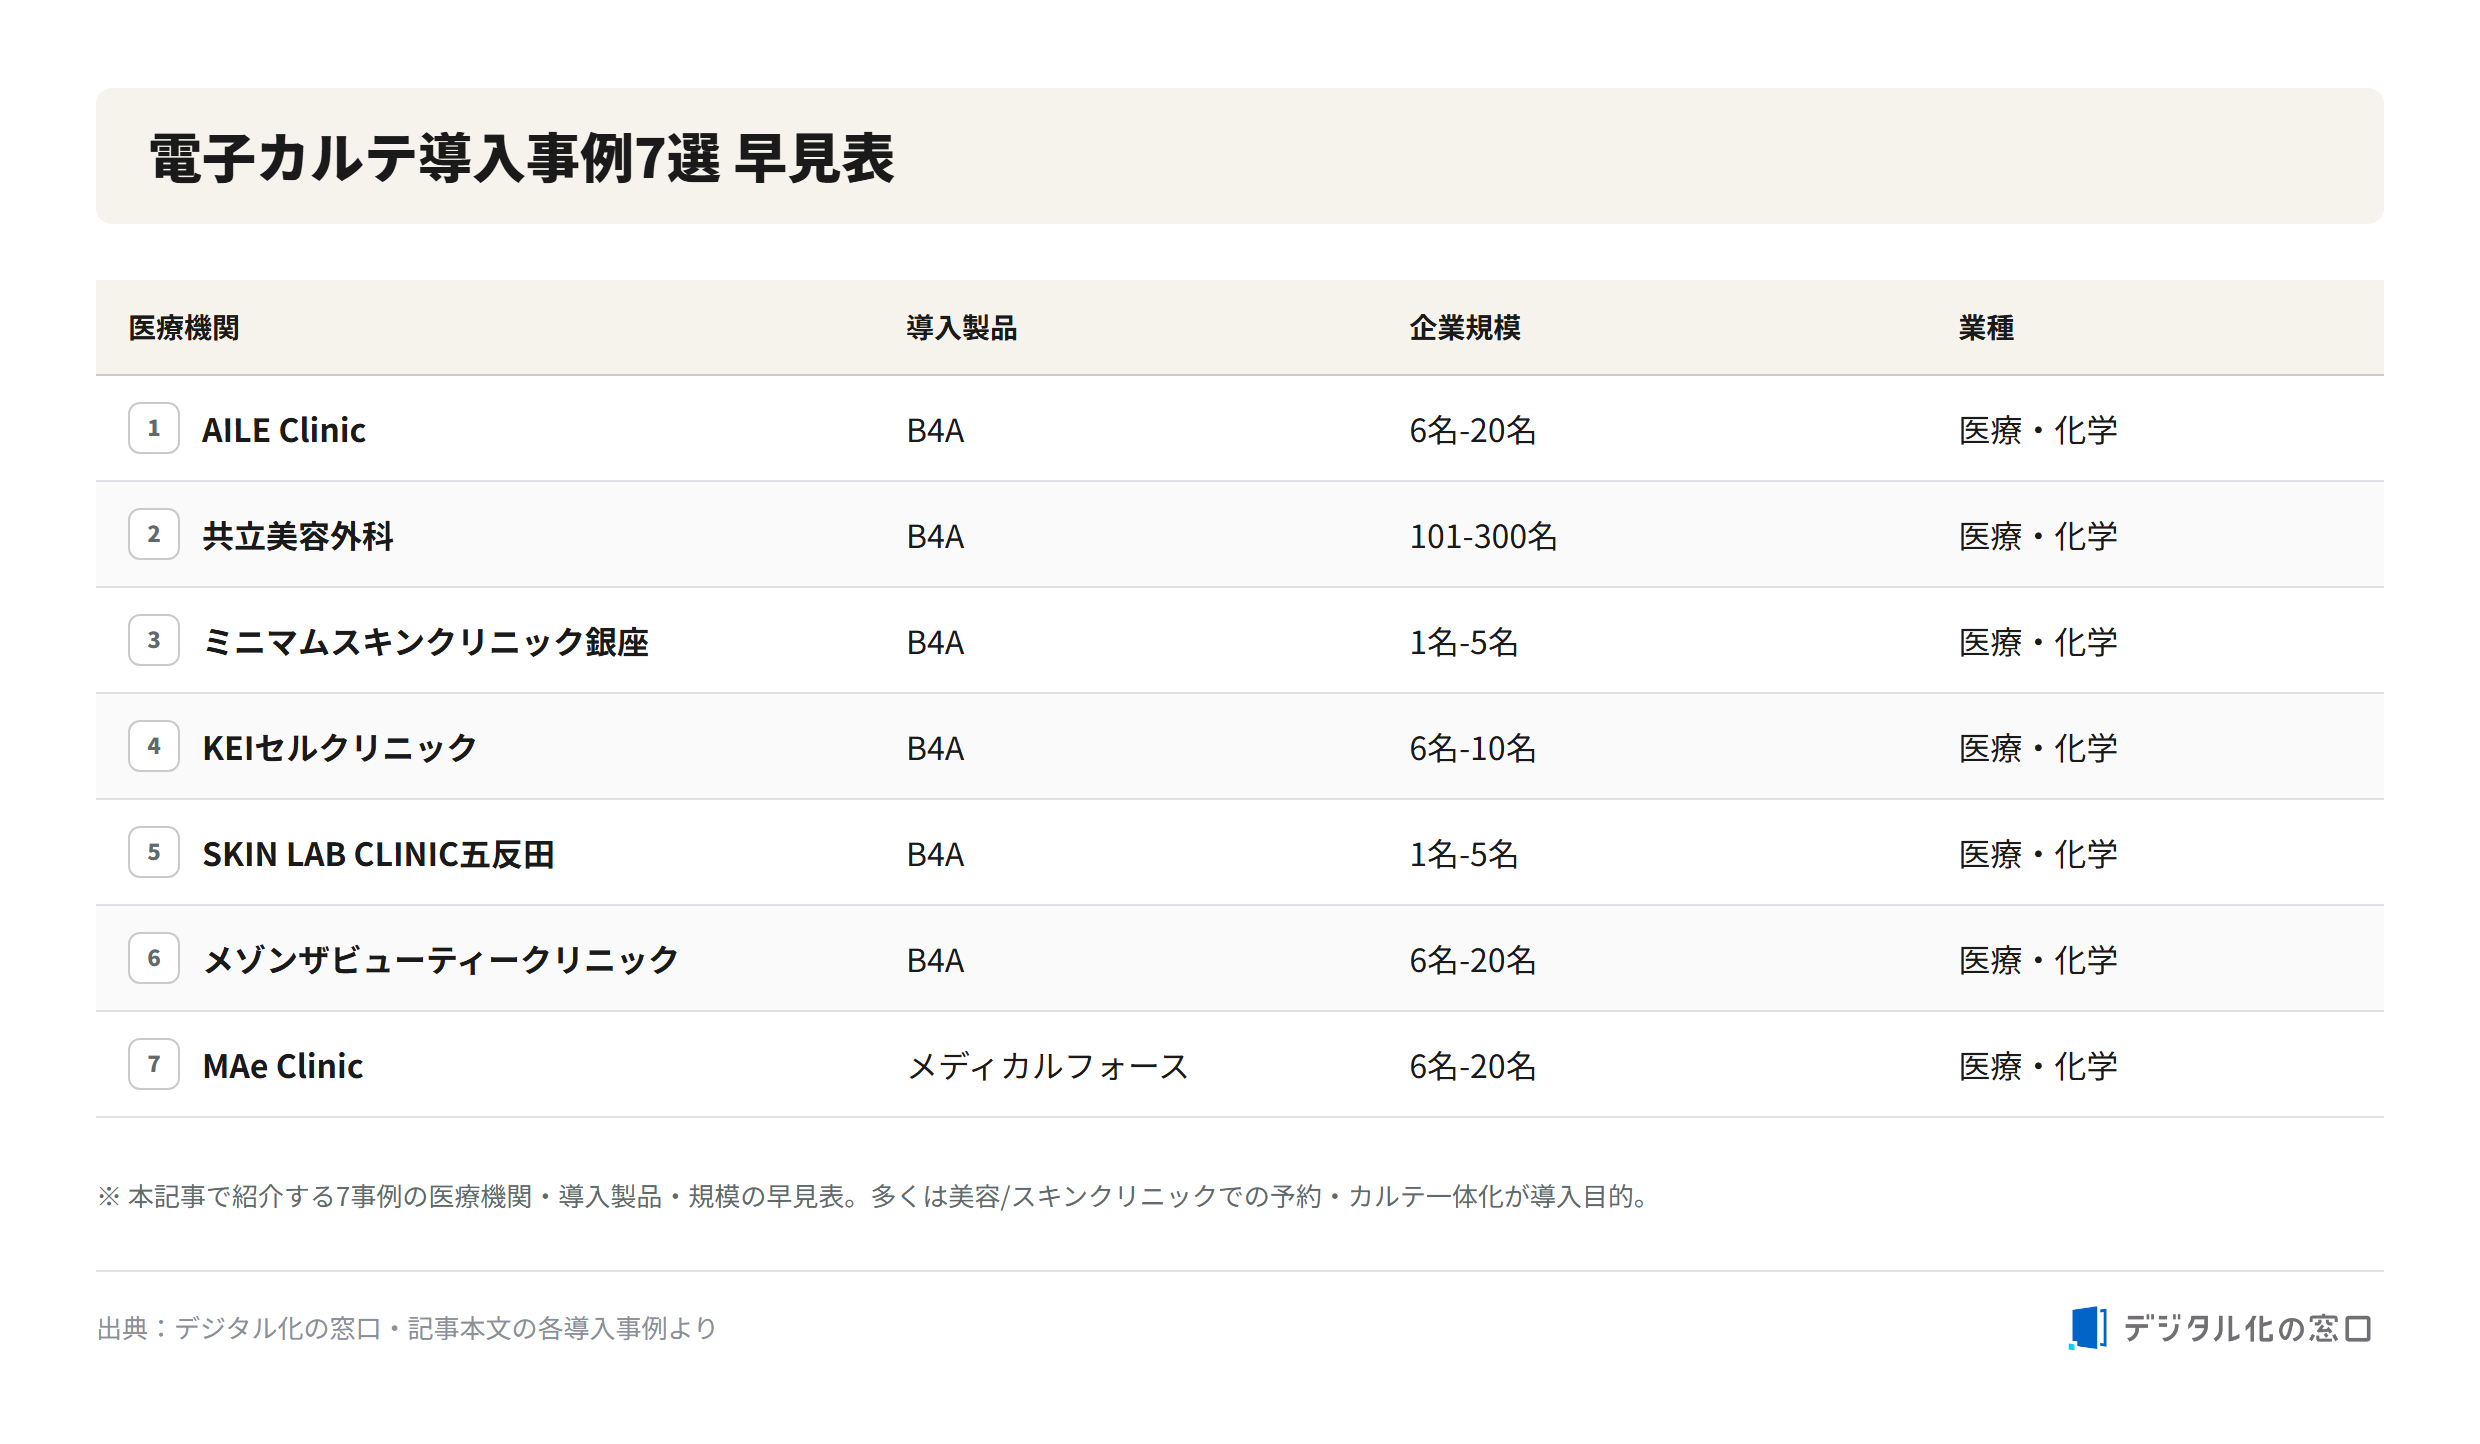Image resolution: width=2480 pixels, height=1444 pixels.
Task: Click the title 電子カルテ導入事例7選 早見表
Action: pyautogui.click(x=522, y=158)
